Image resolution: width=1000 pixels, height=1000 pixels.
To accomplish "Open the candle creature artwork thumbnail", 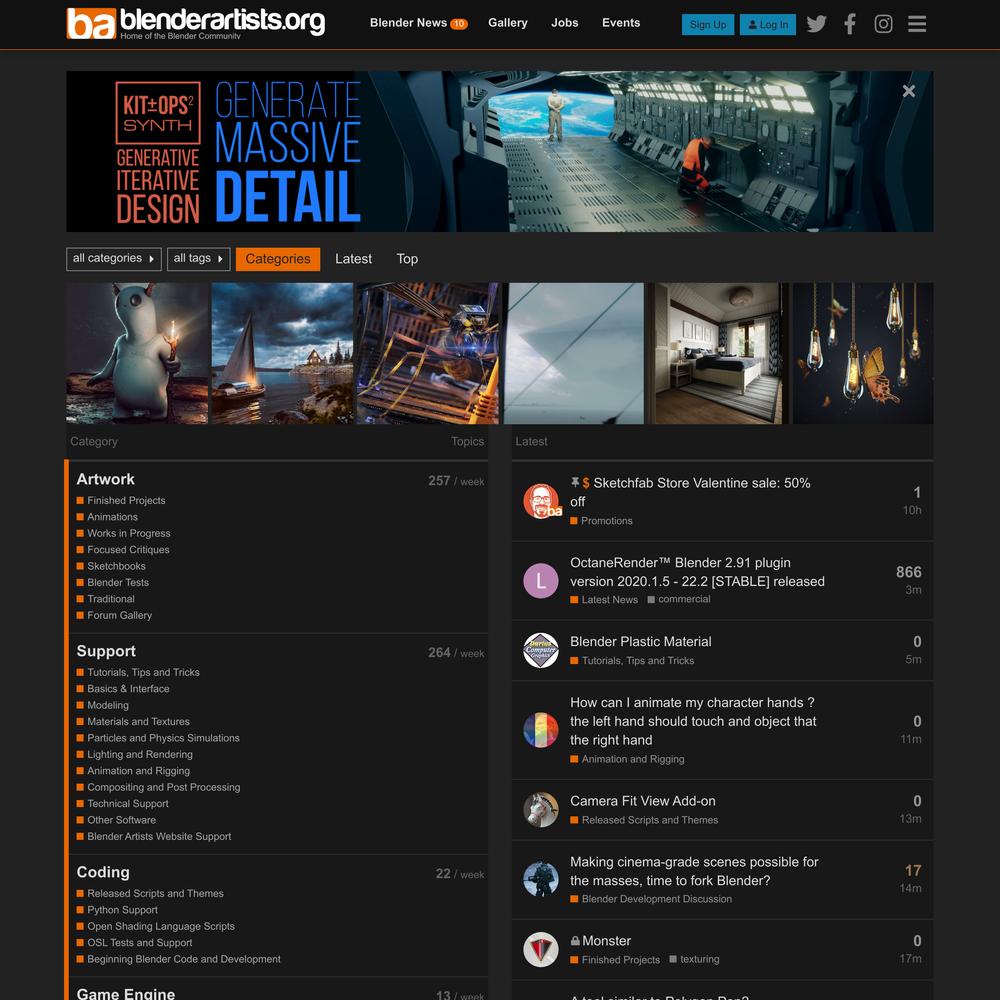I will pyautogui.click(x=137, y=353).
